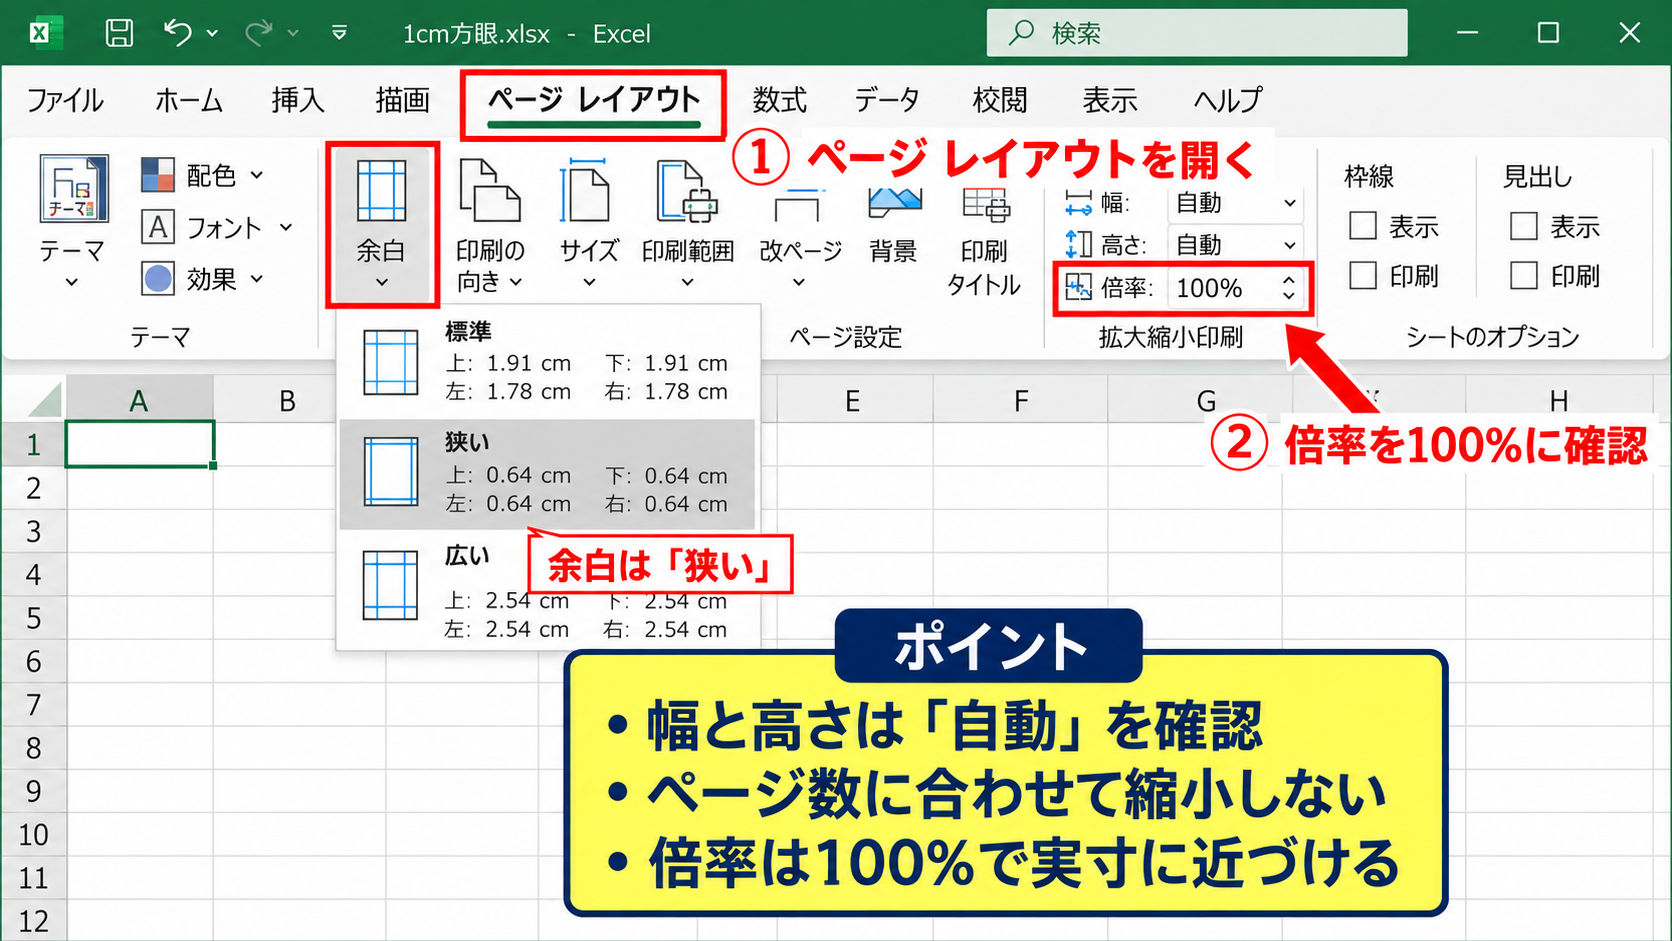
Task: Open the テーマ themes button
Action: click(x=72, y=222)
